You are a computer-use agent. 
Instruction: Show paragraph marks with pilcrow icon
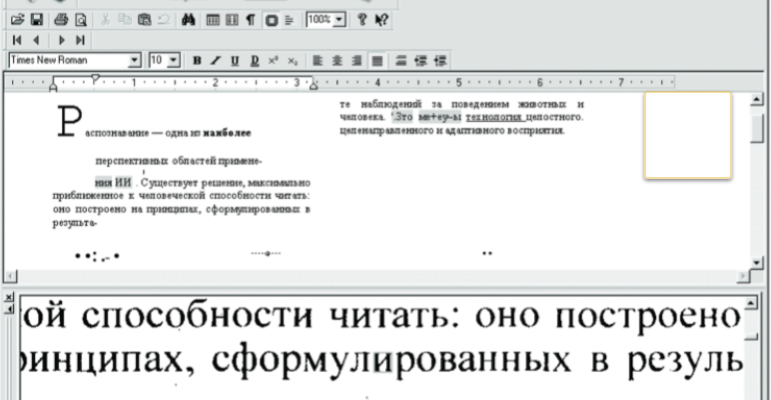[x=250, y=19]
